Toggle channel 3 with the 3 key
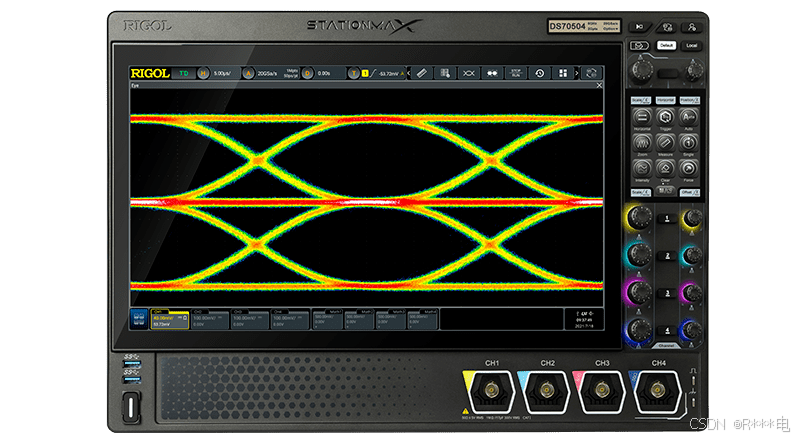 pos(667,293)
